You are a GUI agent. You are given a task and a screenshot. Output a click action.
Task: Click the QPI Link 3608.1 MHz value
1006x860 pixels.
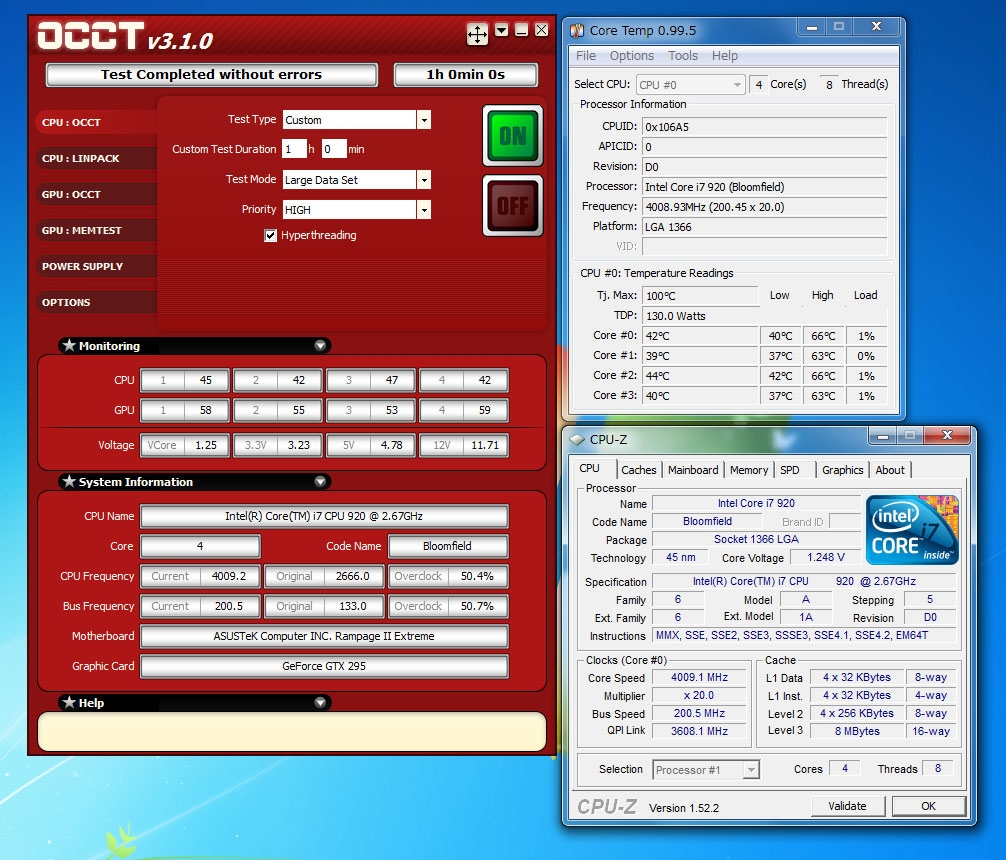pos(699,731)
